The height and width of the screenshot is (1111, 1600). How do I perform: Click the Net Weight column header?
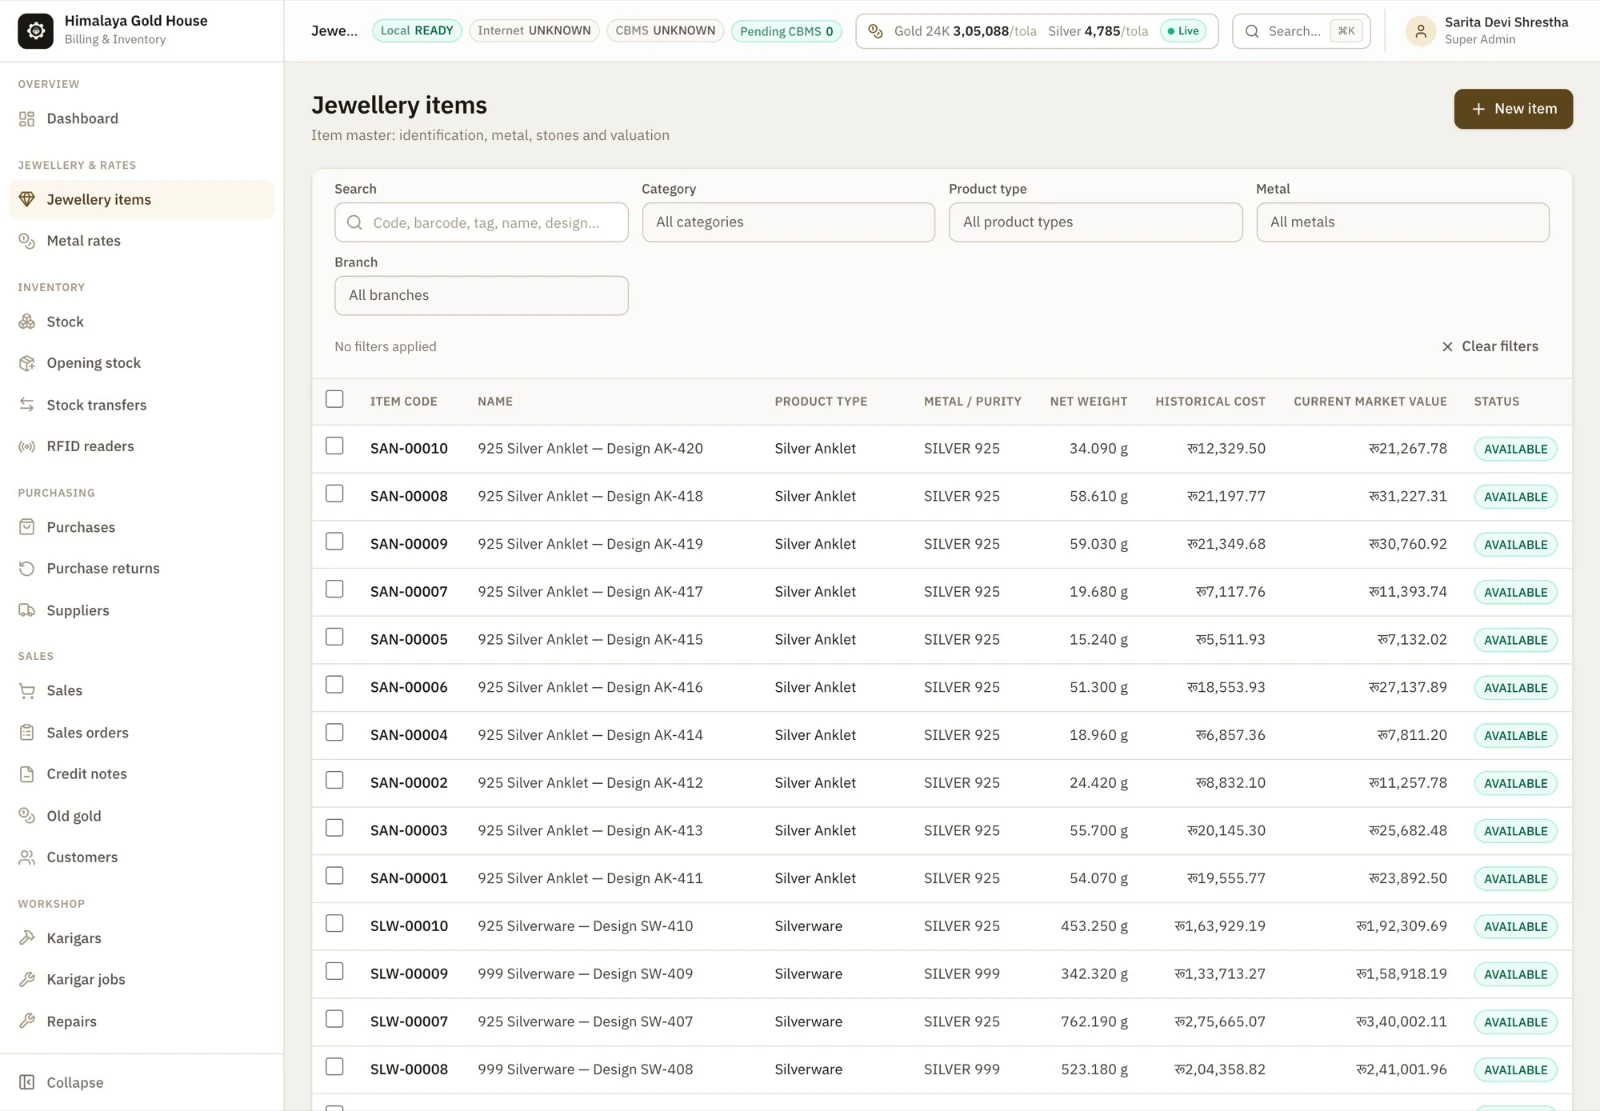coord(1088,401)
